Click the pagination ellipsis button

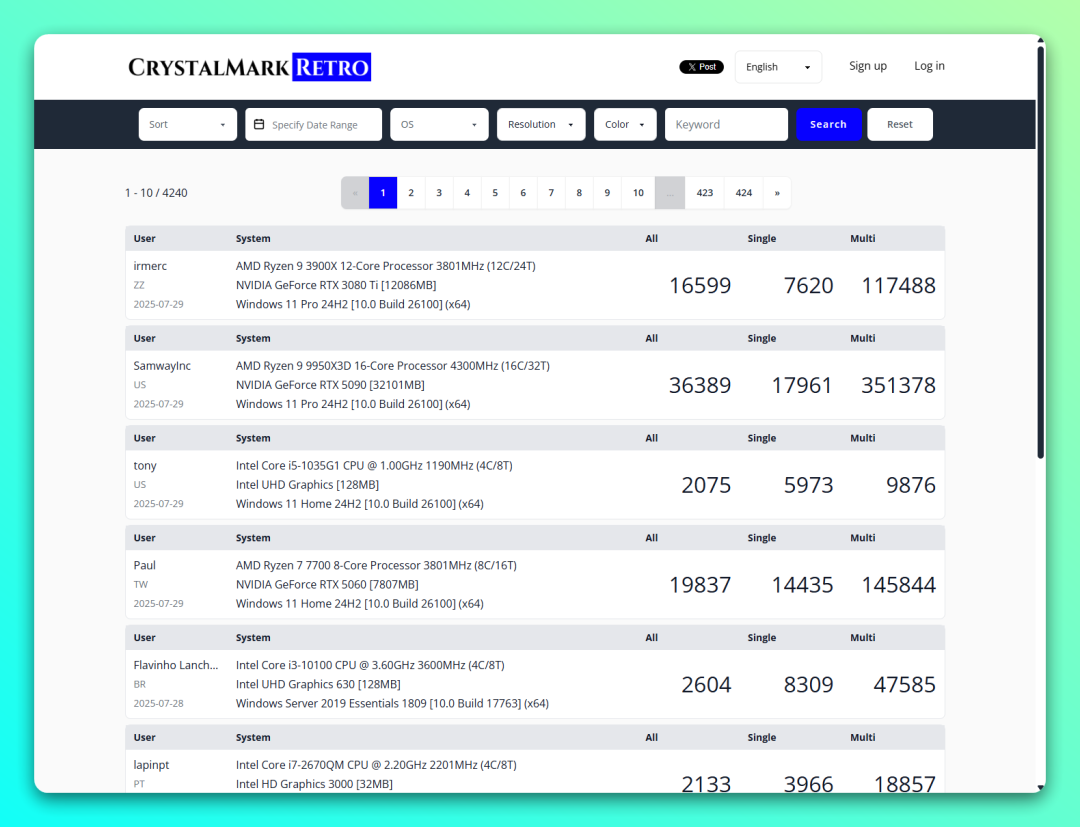[670, 193]
